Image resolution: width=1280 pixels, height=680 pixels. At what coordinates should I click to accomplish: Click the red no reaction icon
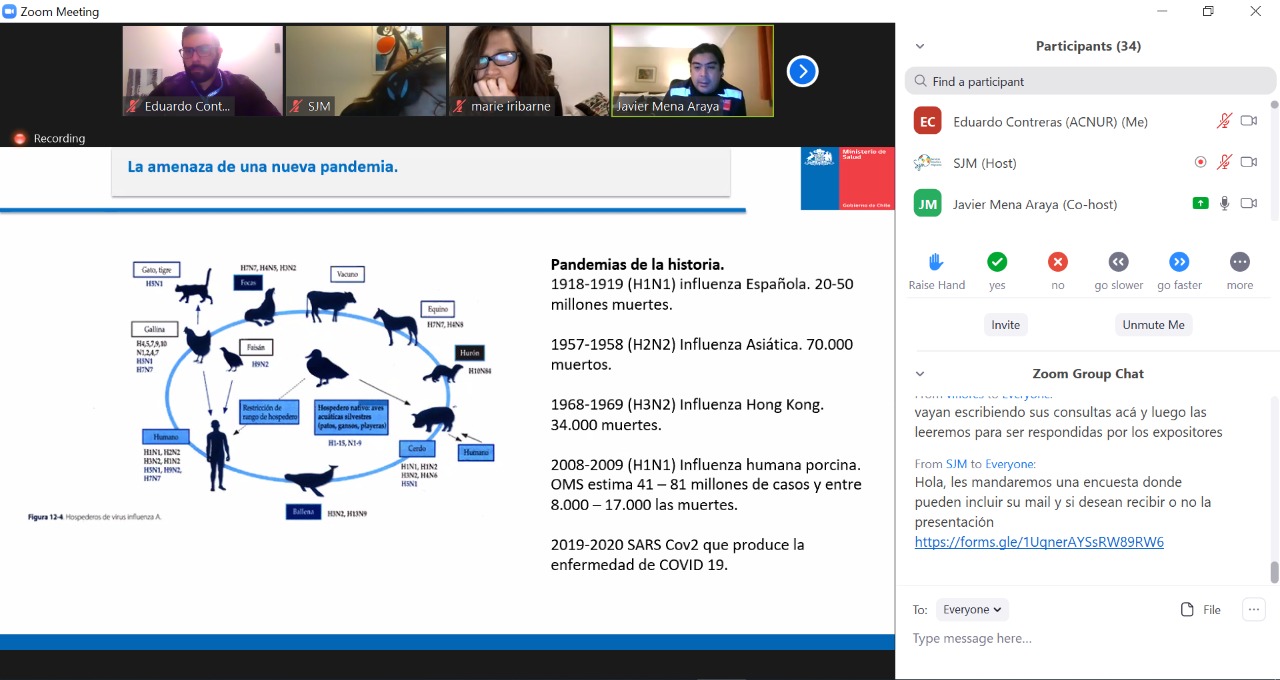point(1058,262)
